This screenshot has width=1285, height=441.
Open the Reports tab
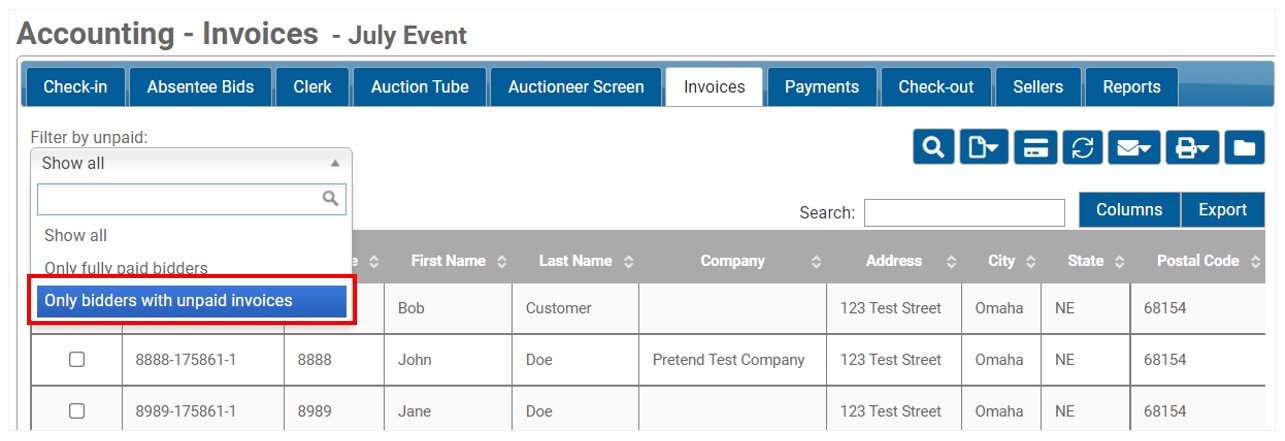click(x=1132, y=87)
